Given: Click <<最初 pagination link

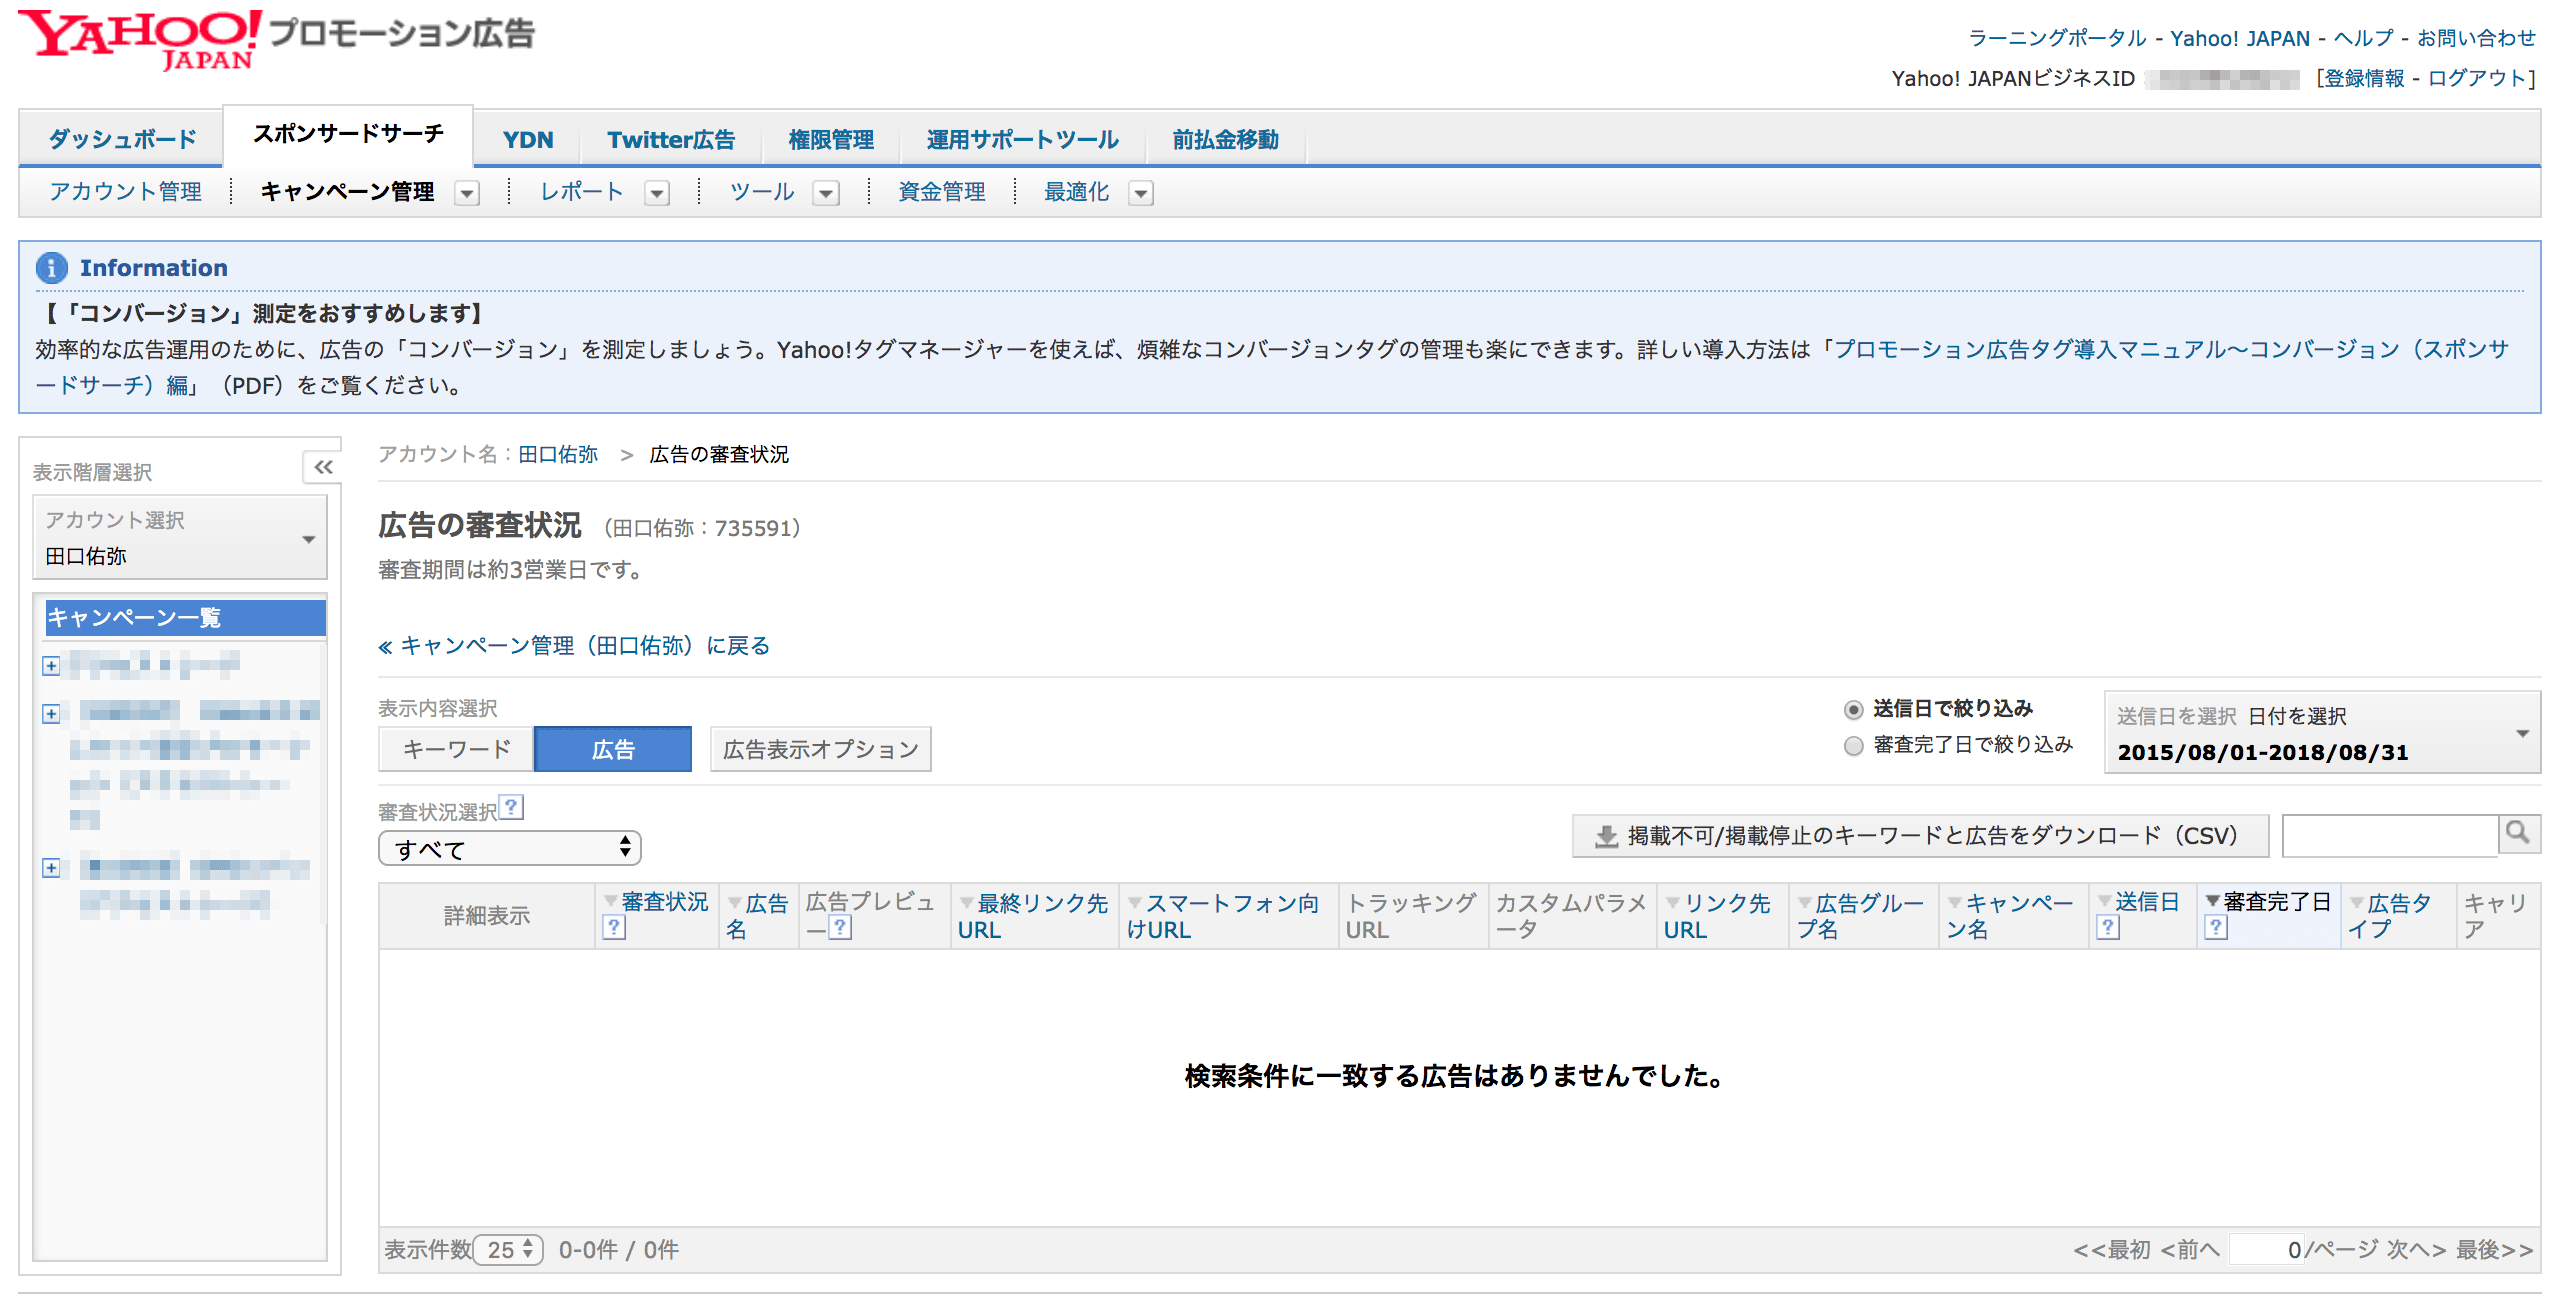Looking at the screenshot, I should [2112, 1250].
